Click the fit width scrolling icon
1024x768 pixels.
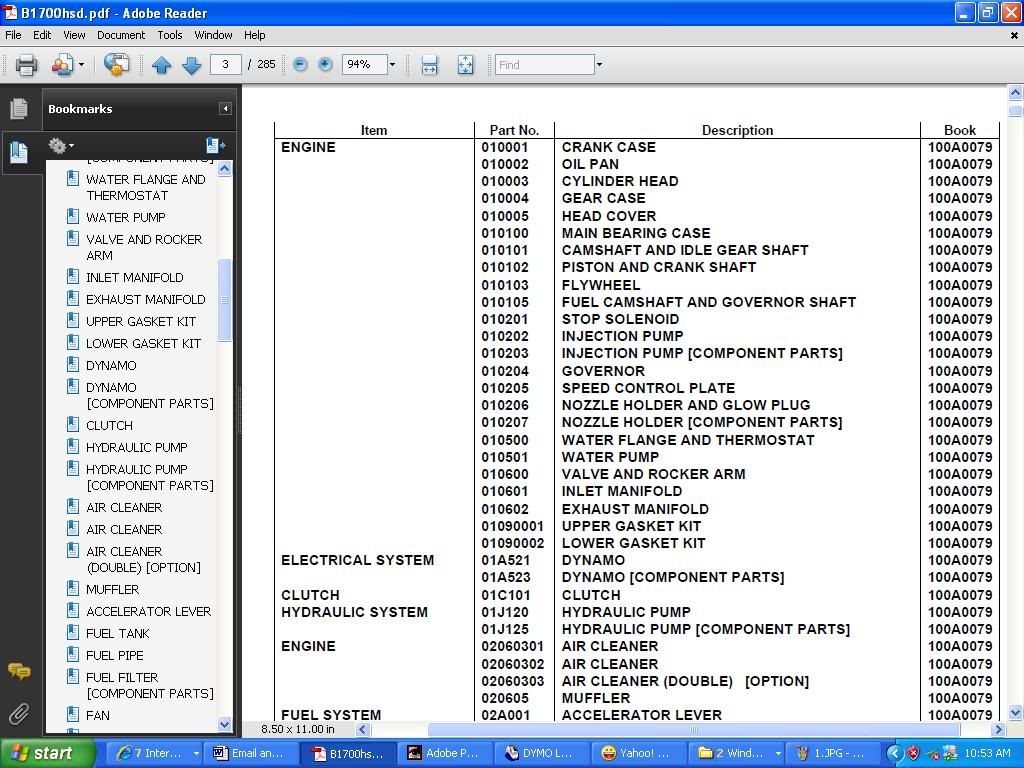pos(429,65)
